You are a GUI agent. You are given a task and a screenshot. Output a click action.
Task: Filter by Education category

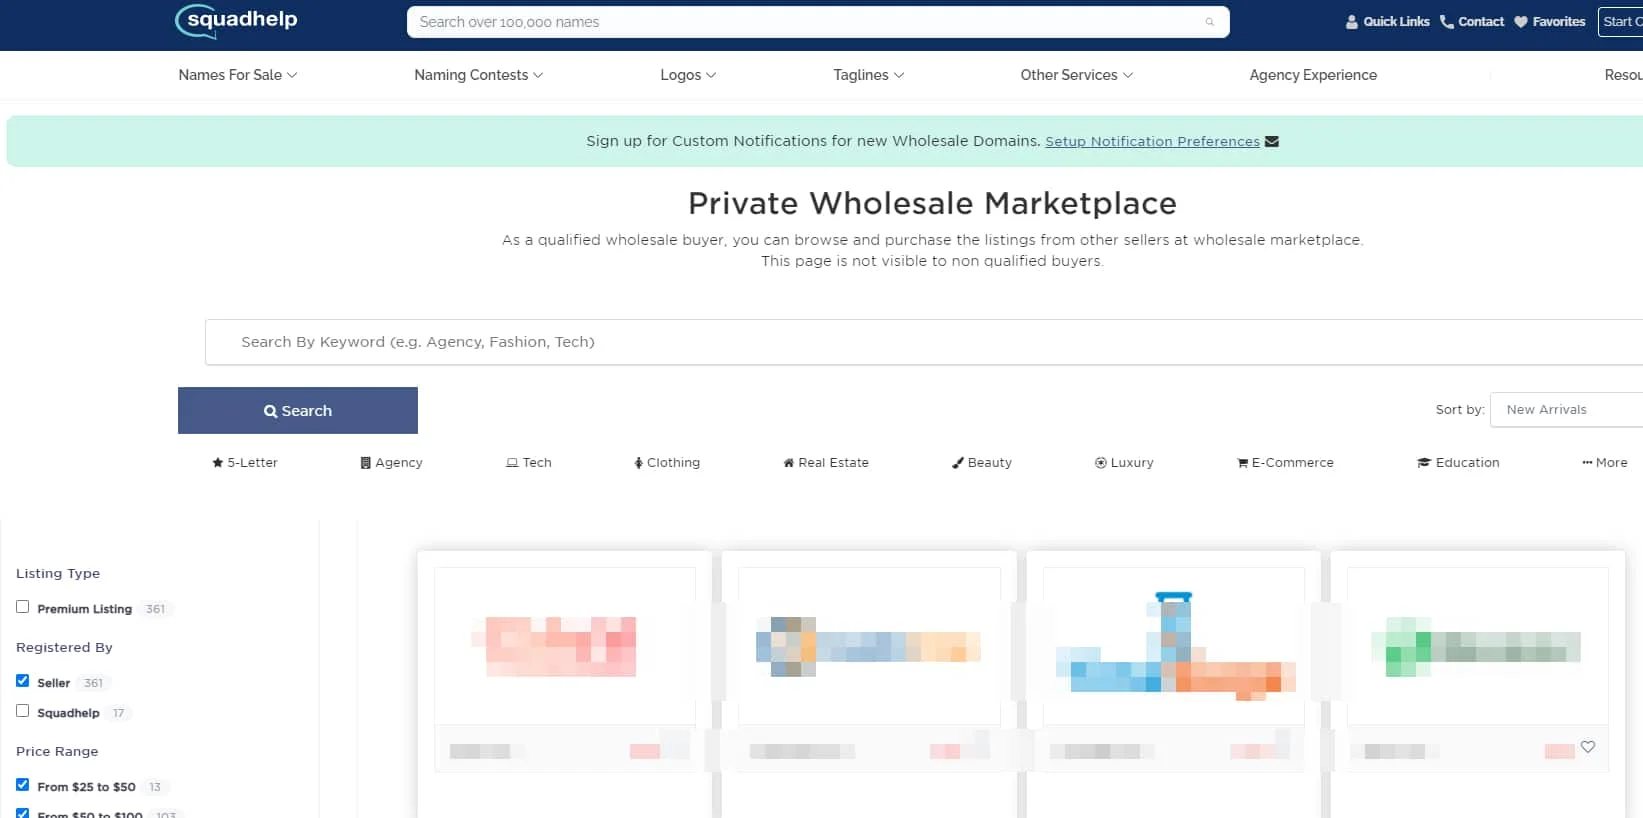1458,463
